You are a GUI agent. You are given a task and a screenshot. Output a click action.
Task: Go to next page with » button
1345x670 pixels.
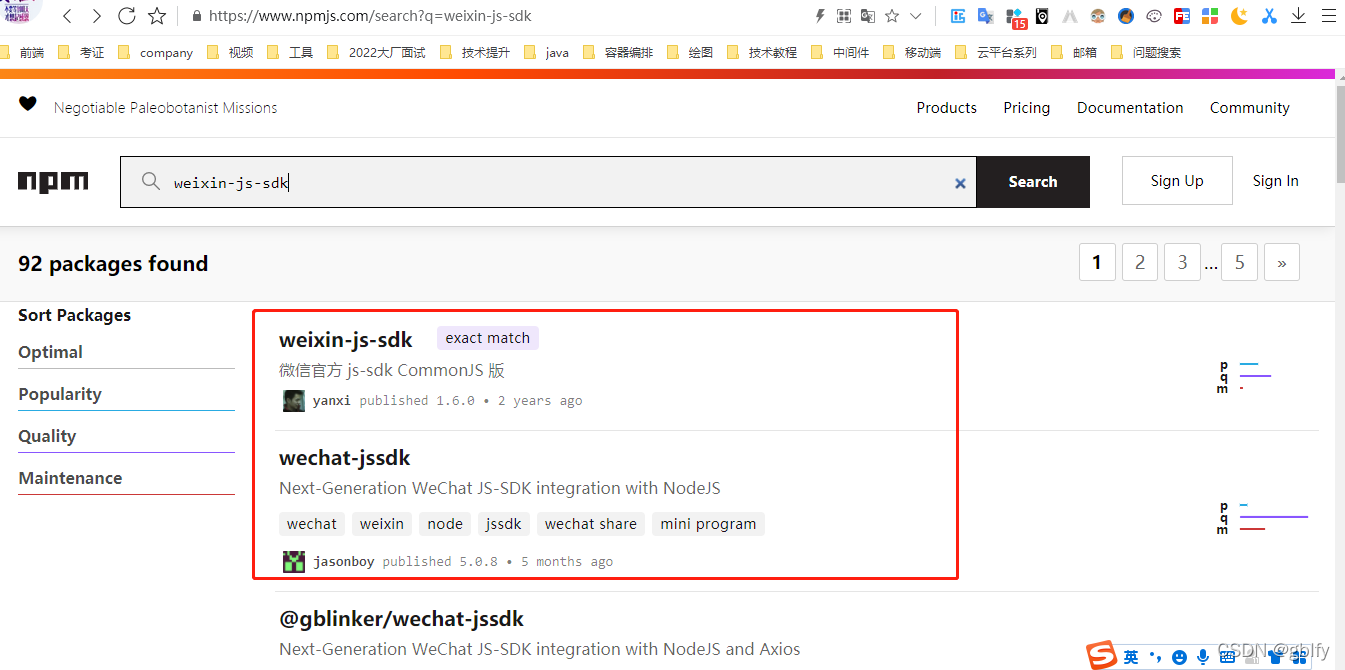click(x=1282, y=263)
